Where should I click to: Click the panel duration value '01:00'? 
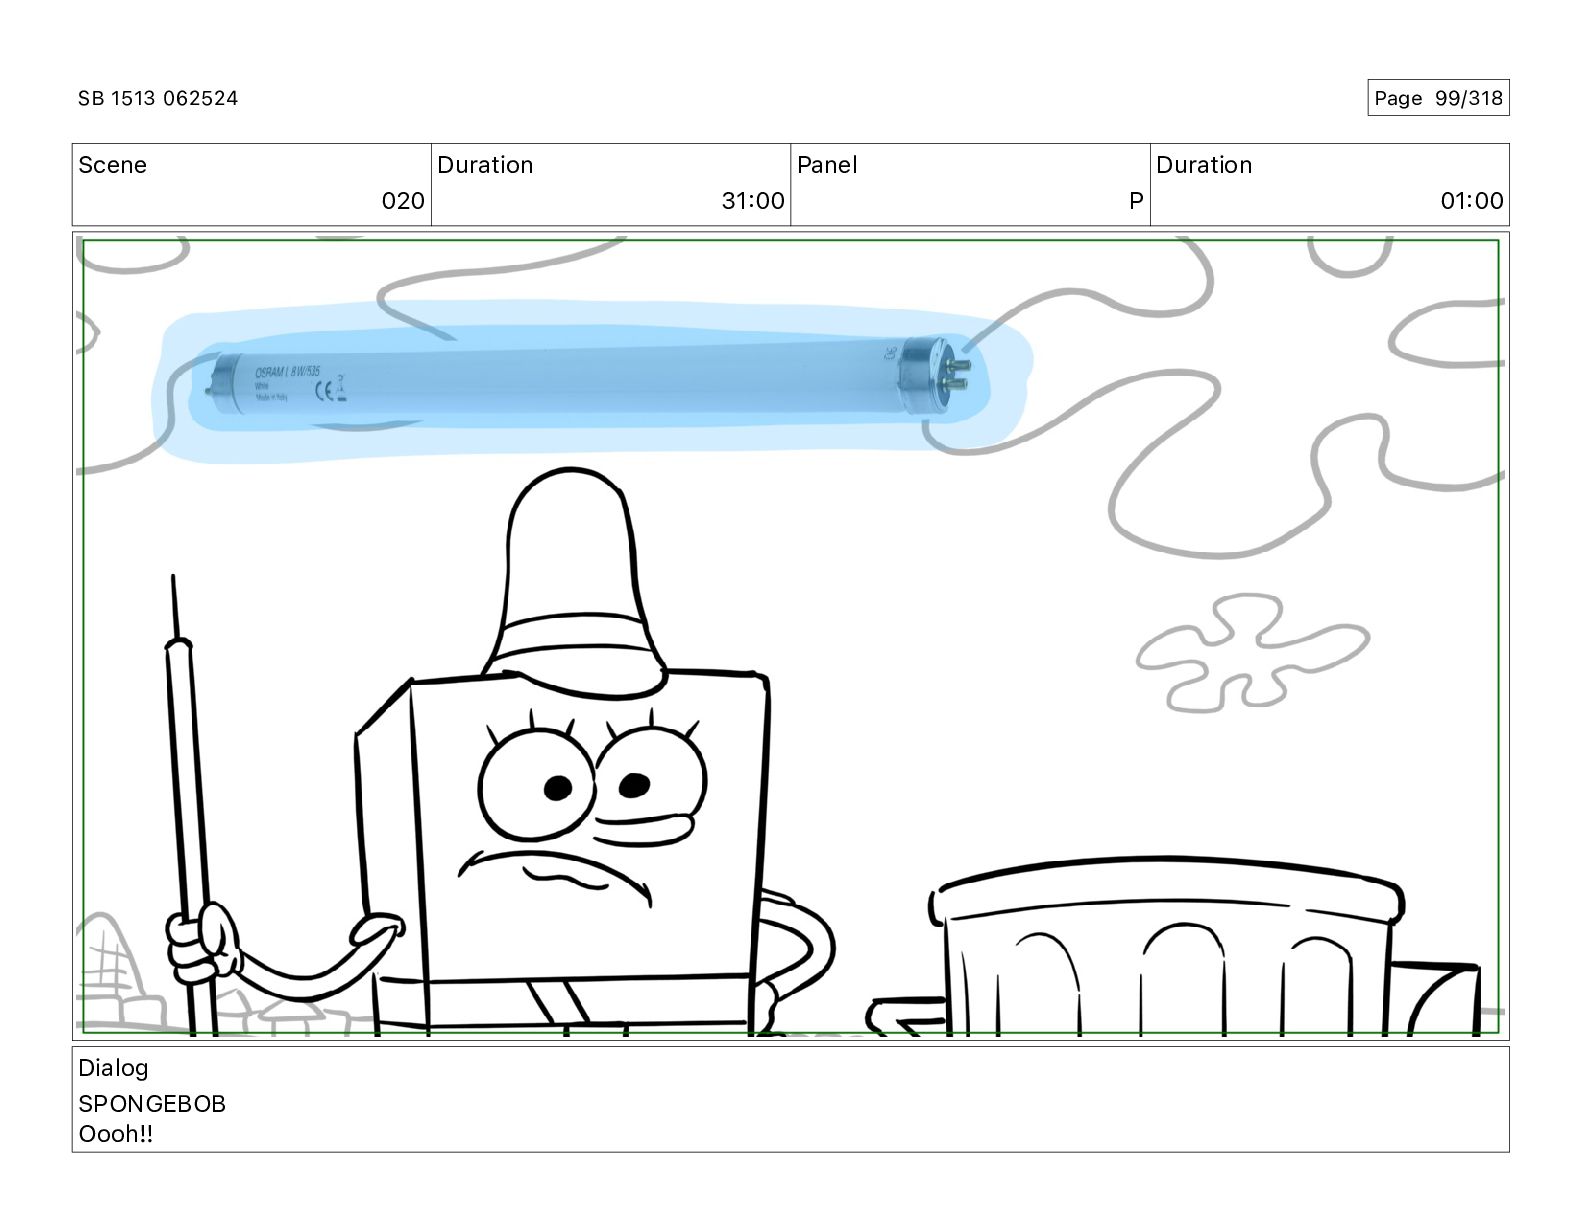pyautogui.click(x=1472, y=201)
